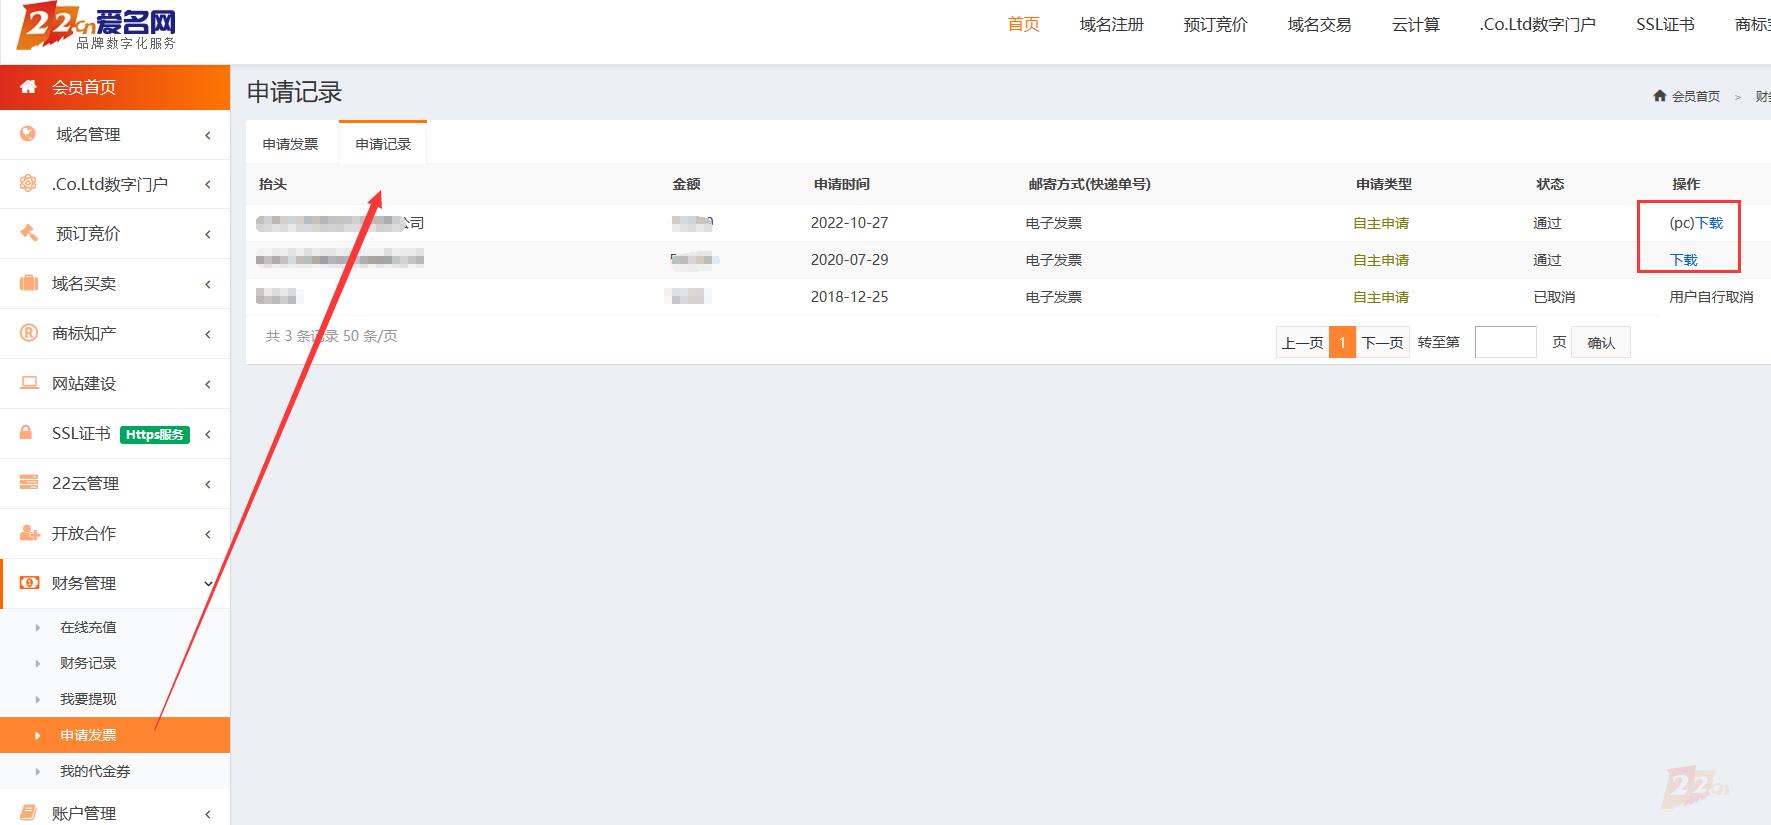Open 我要提现 under 财务管理

pos(88,699)
